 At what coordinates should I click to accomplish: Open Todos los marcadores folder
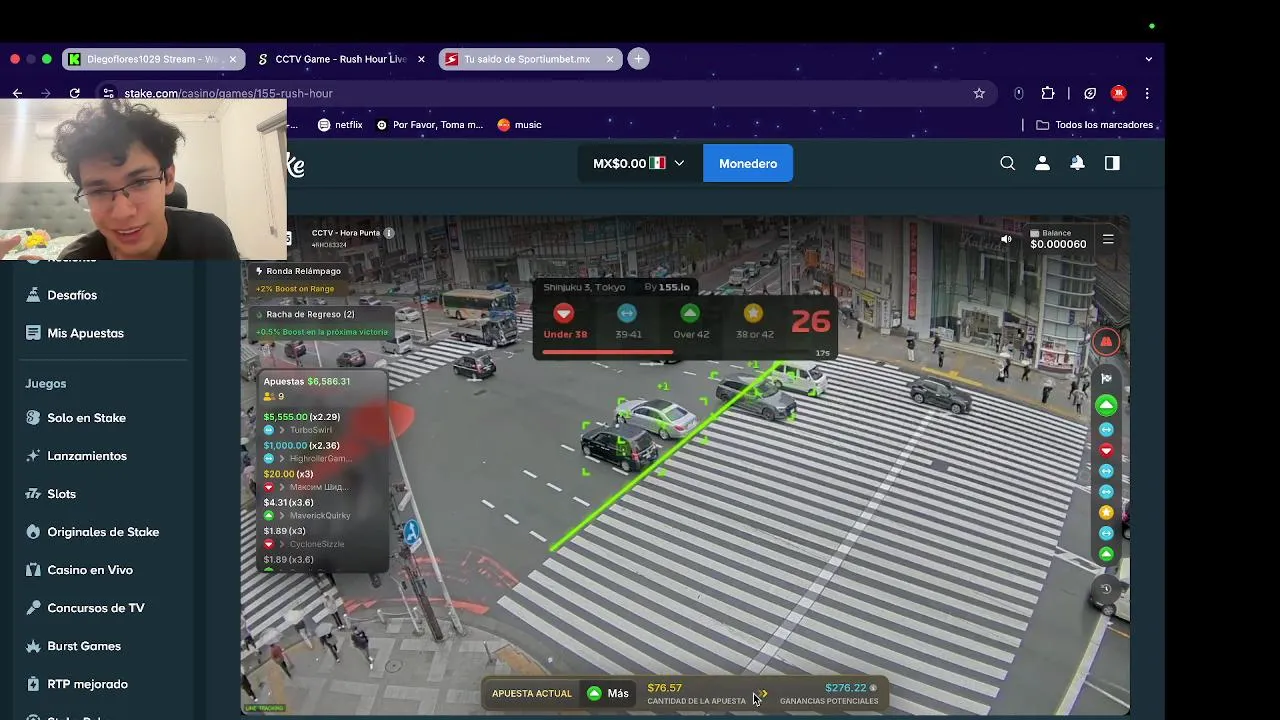point(1095,125)
